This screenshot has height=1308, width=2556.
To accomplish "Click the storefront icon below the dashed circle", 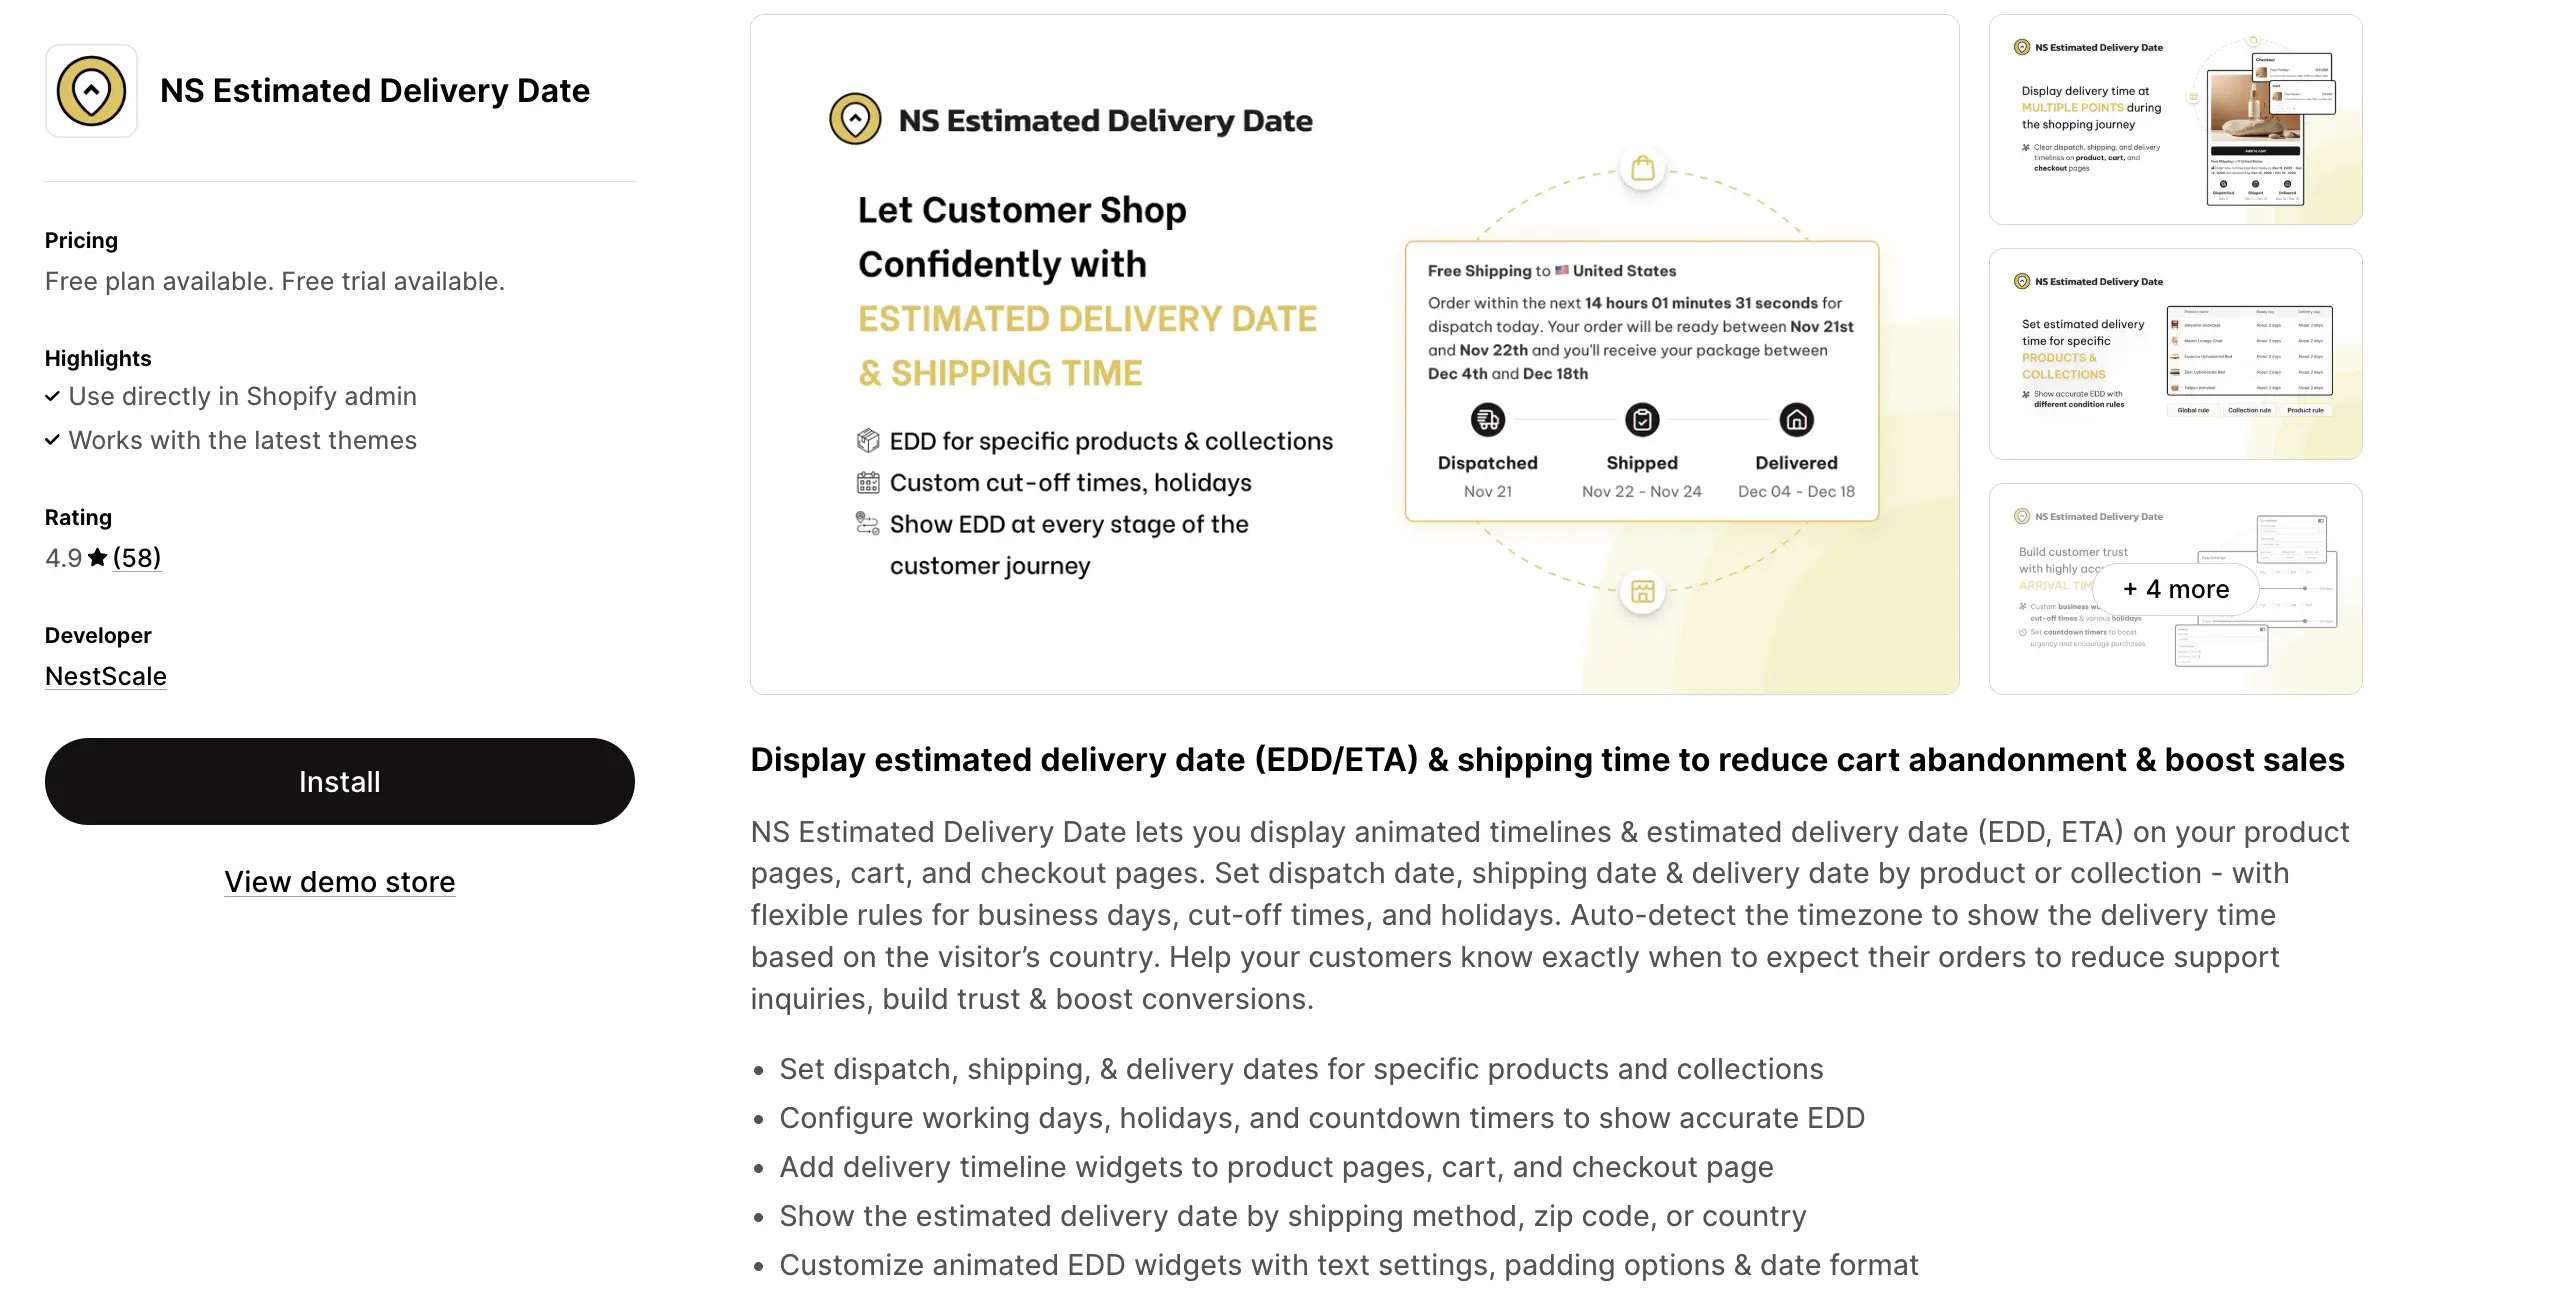I will click(1643, 591).
